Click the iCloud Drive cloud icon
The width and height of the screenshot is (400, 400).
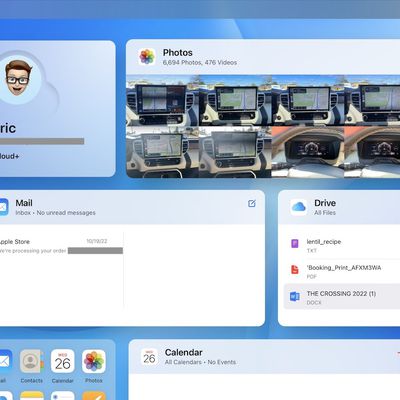click(299, 207)
